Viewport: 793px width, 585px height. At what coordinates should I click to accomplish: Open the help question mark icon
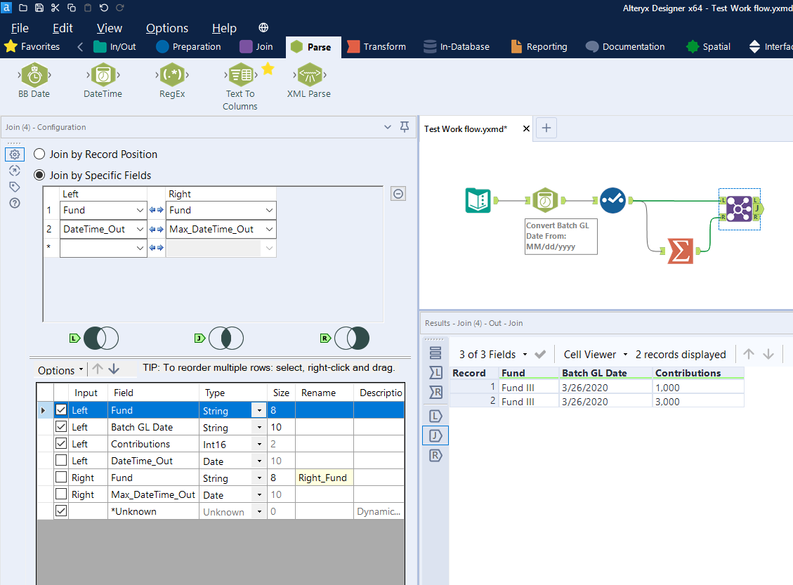coord(15,203)
